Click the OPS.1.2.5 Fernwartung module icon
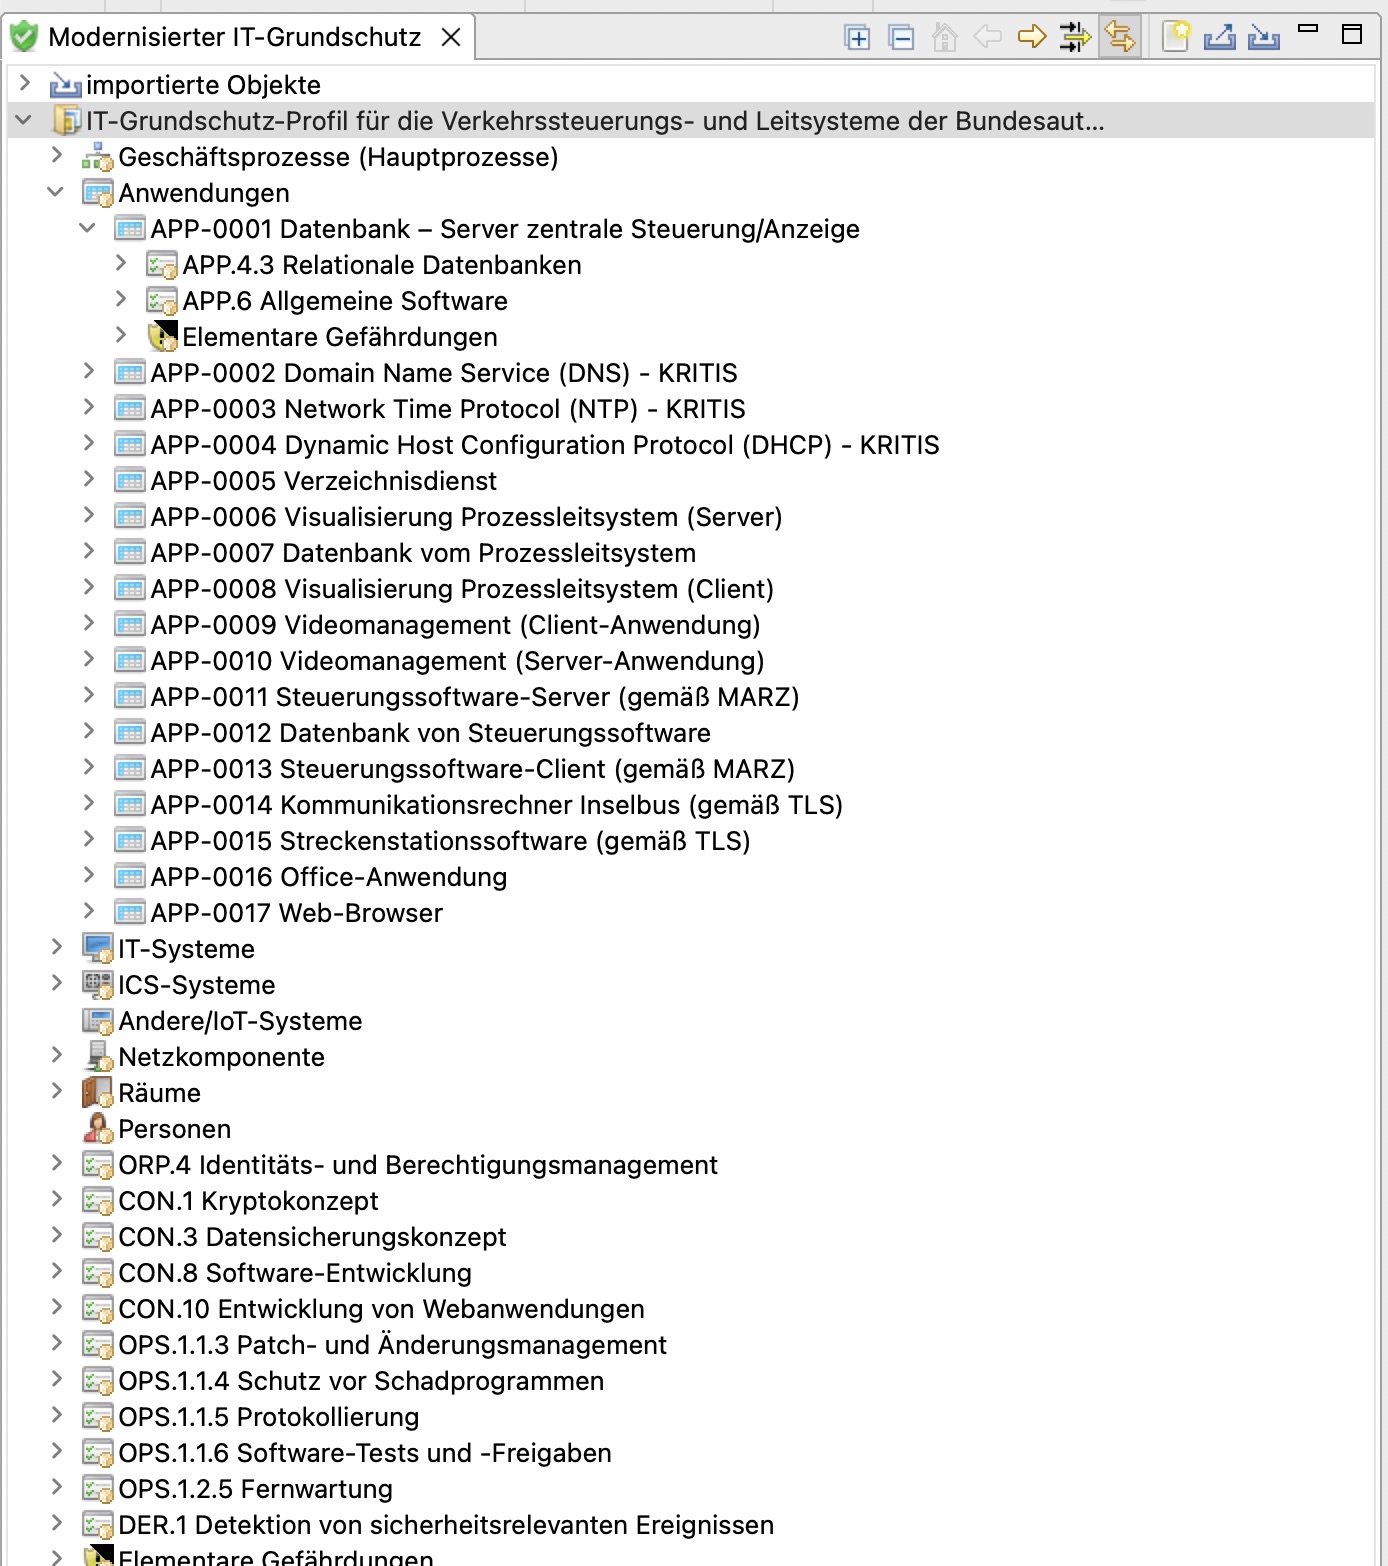 (x=98, y=1489)
